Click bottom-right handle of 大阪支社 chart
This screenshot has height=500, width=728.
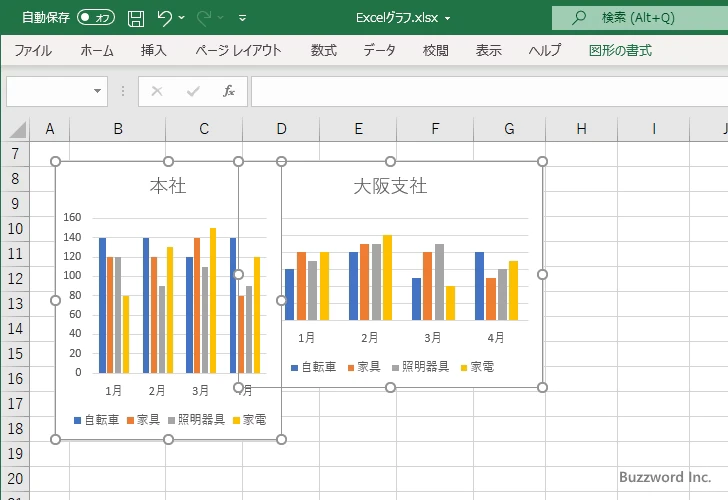(542, 387)
